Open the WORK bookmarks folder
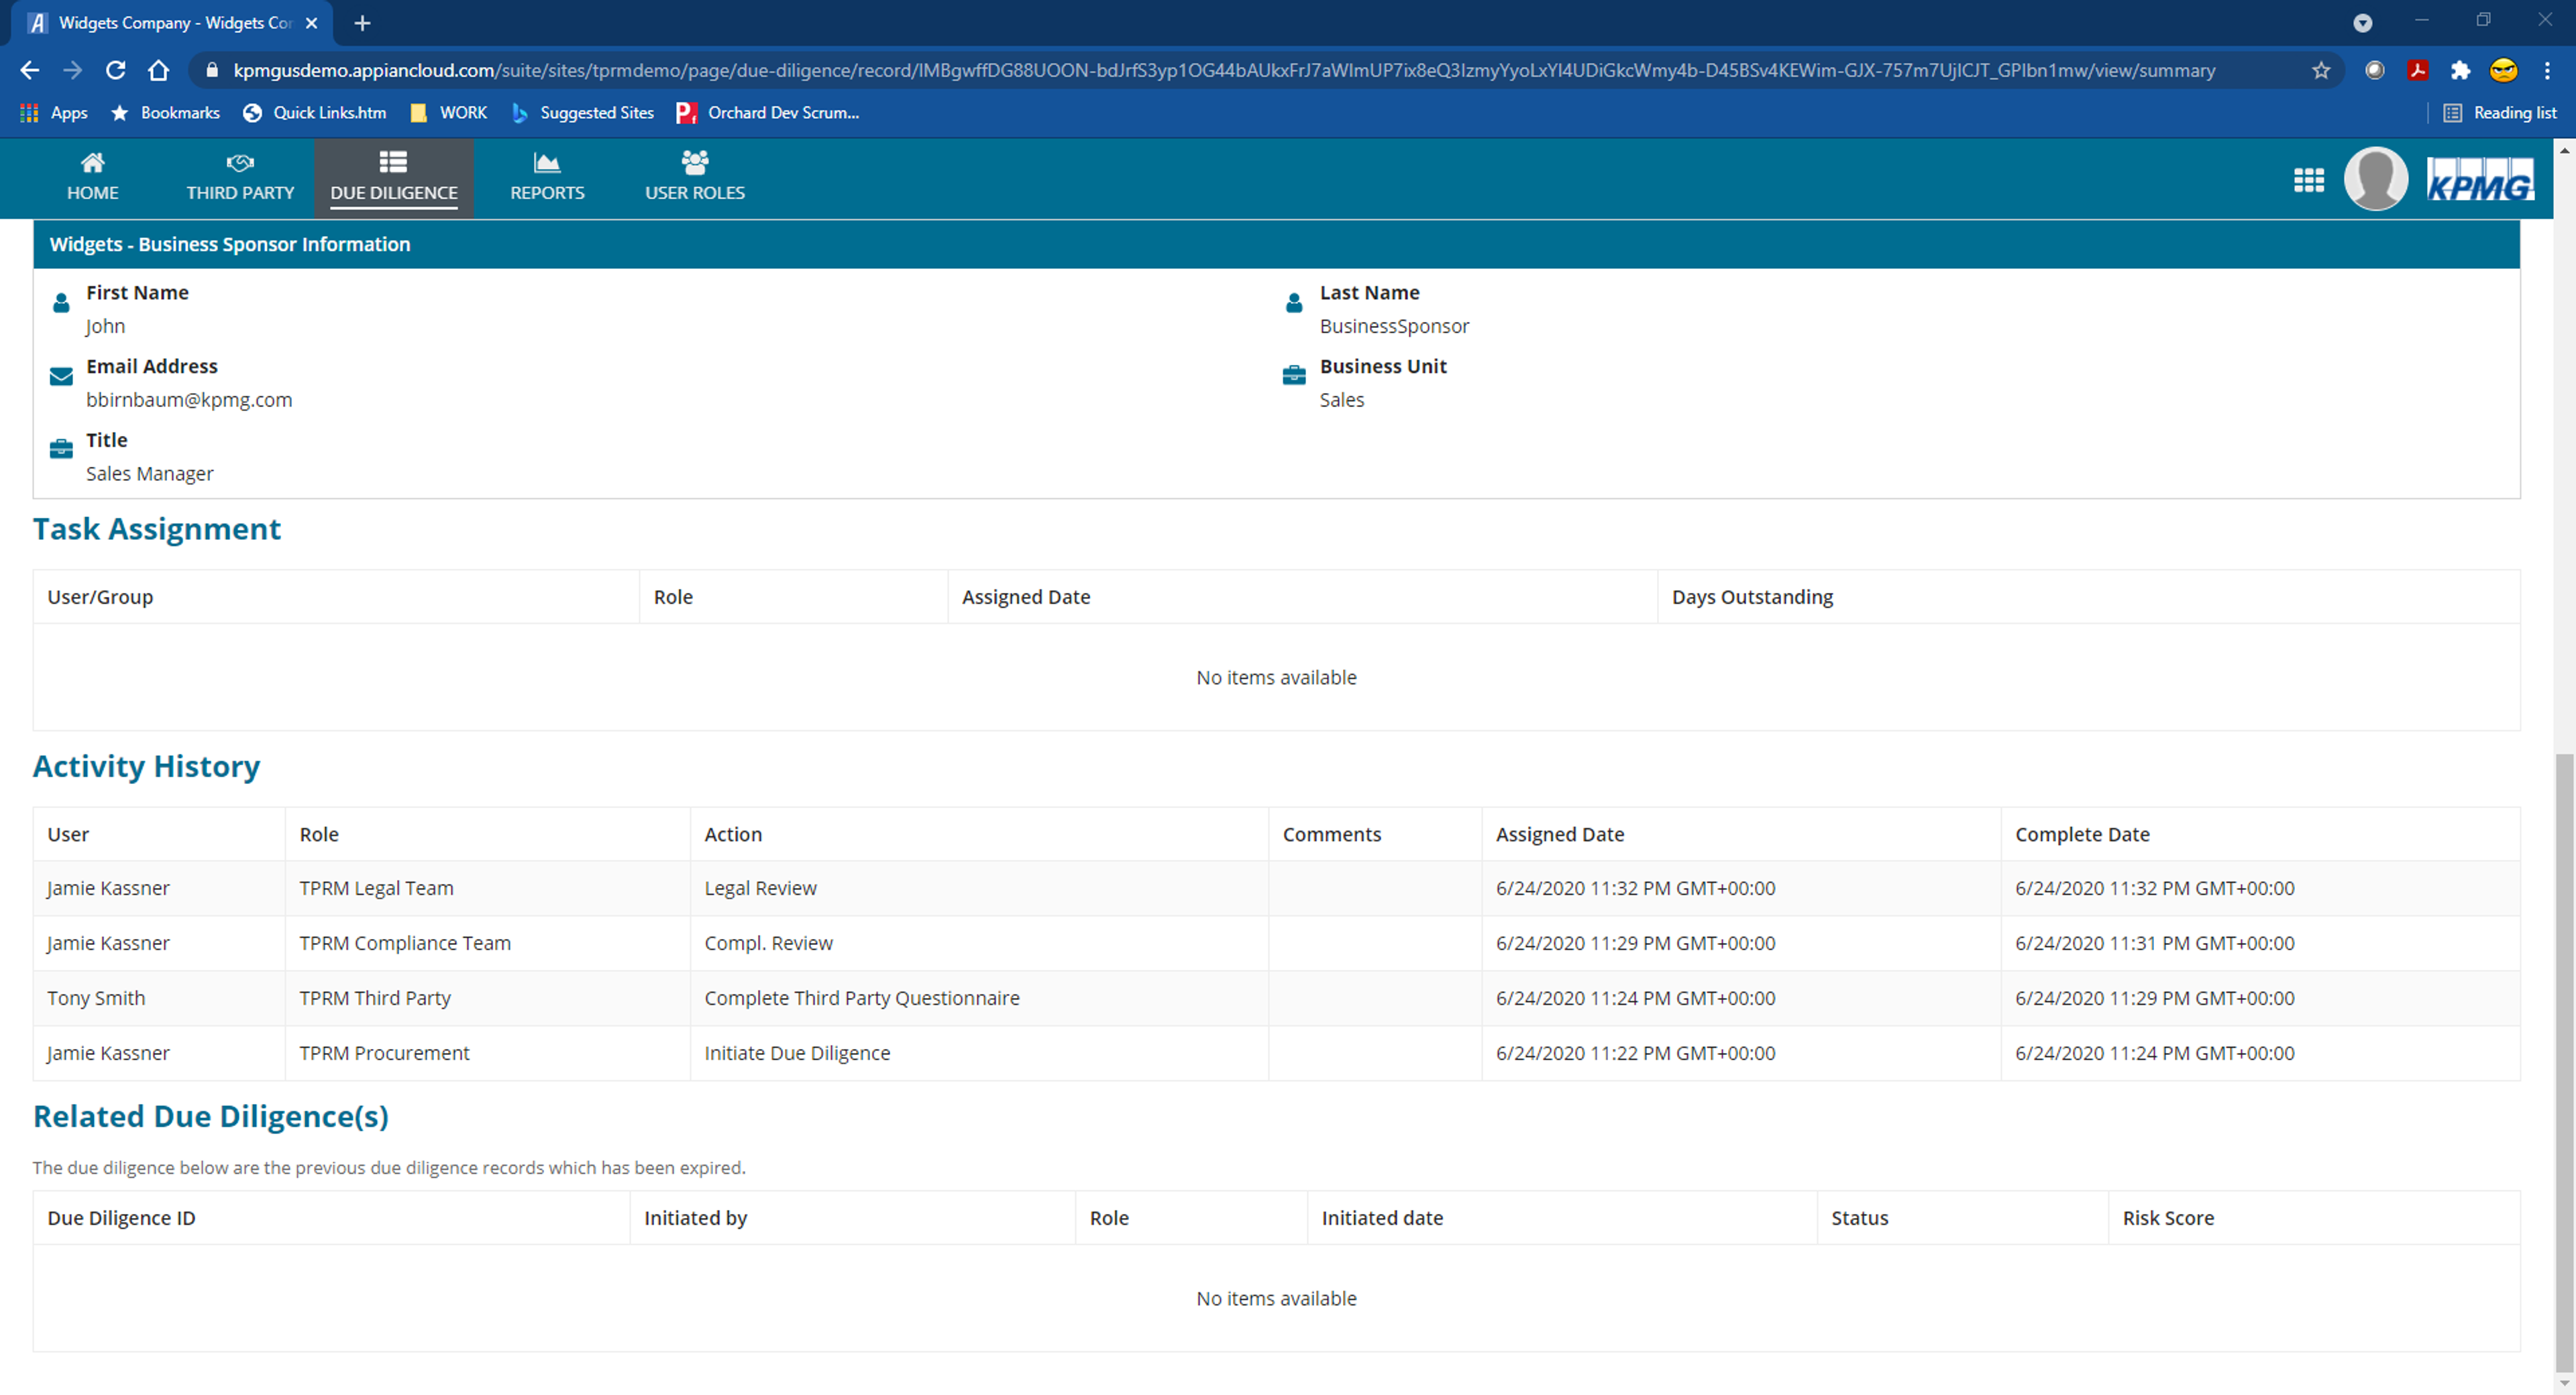The width and height of the screenshot is (2576, 1395). [448, 113]
